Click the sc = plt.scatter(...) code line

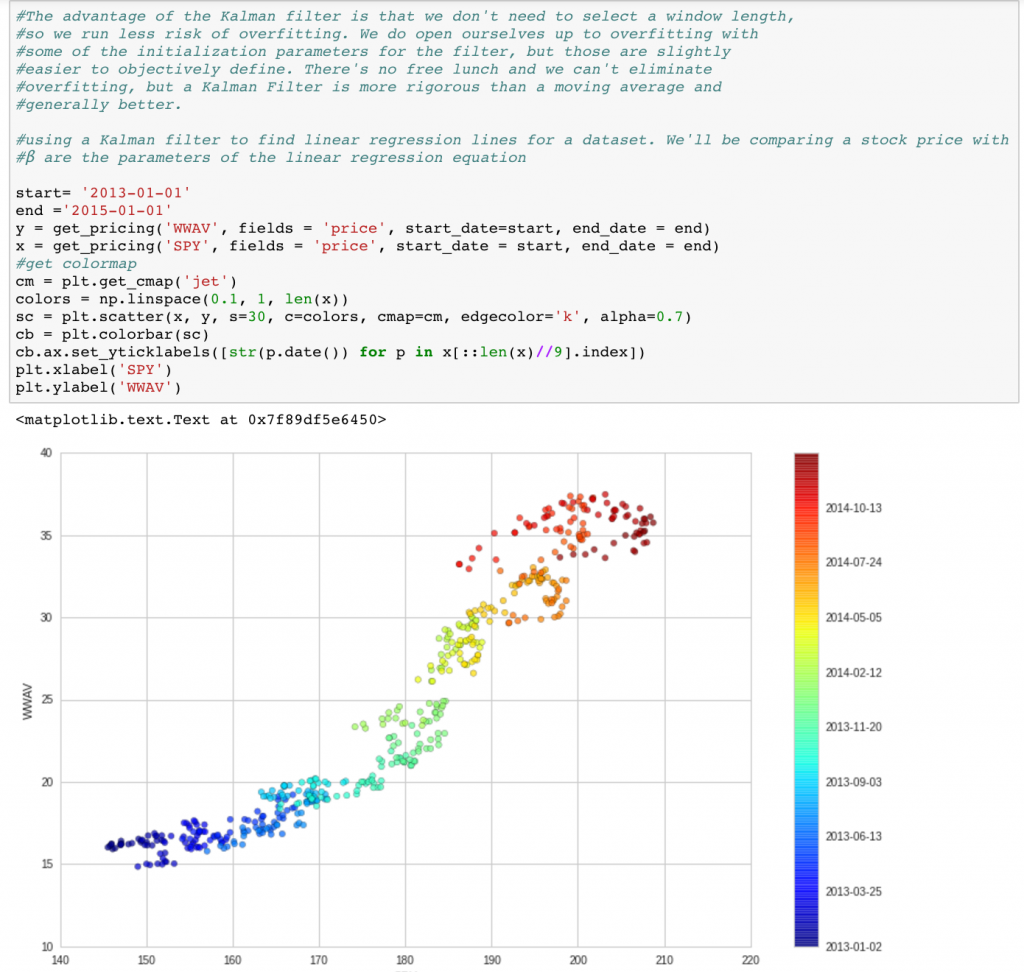coord(353,316)
